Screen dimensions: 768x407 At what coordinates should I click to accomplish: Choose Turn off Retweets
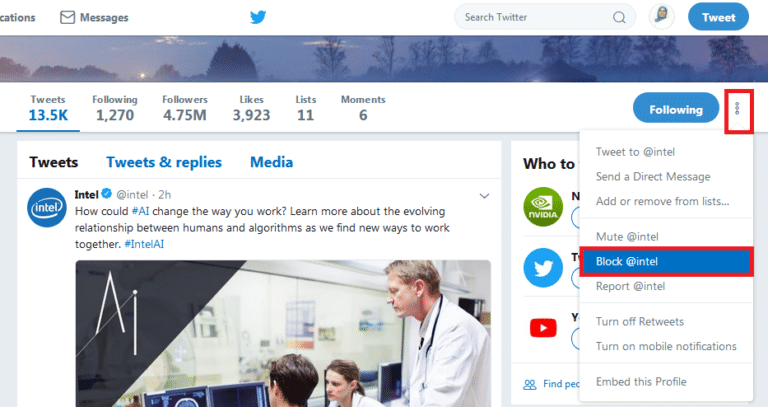coord(666,321)
